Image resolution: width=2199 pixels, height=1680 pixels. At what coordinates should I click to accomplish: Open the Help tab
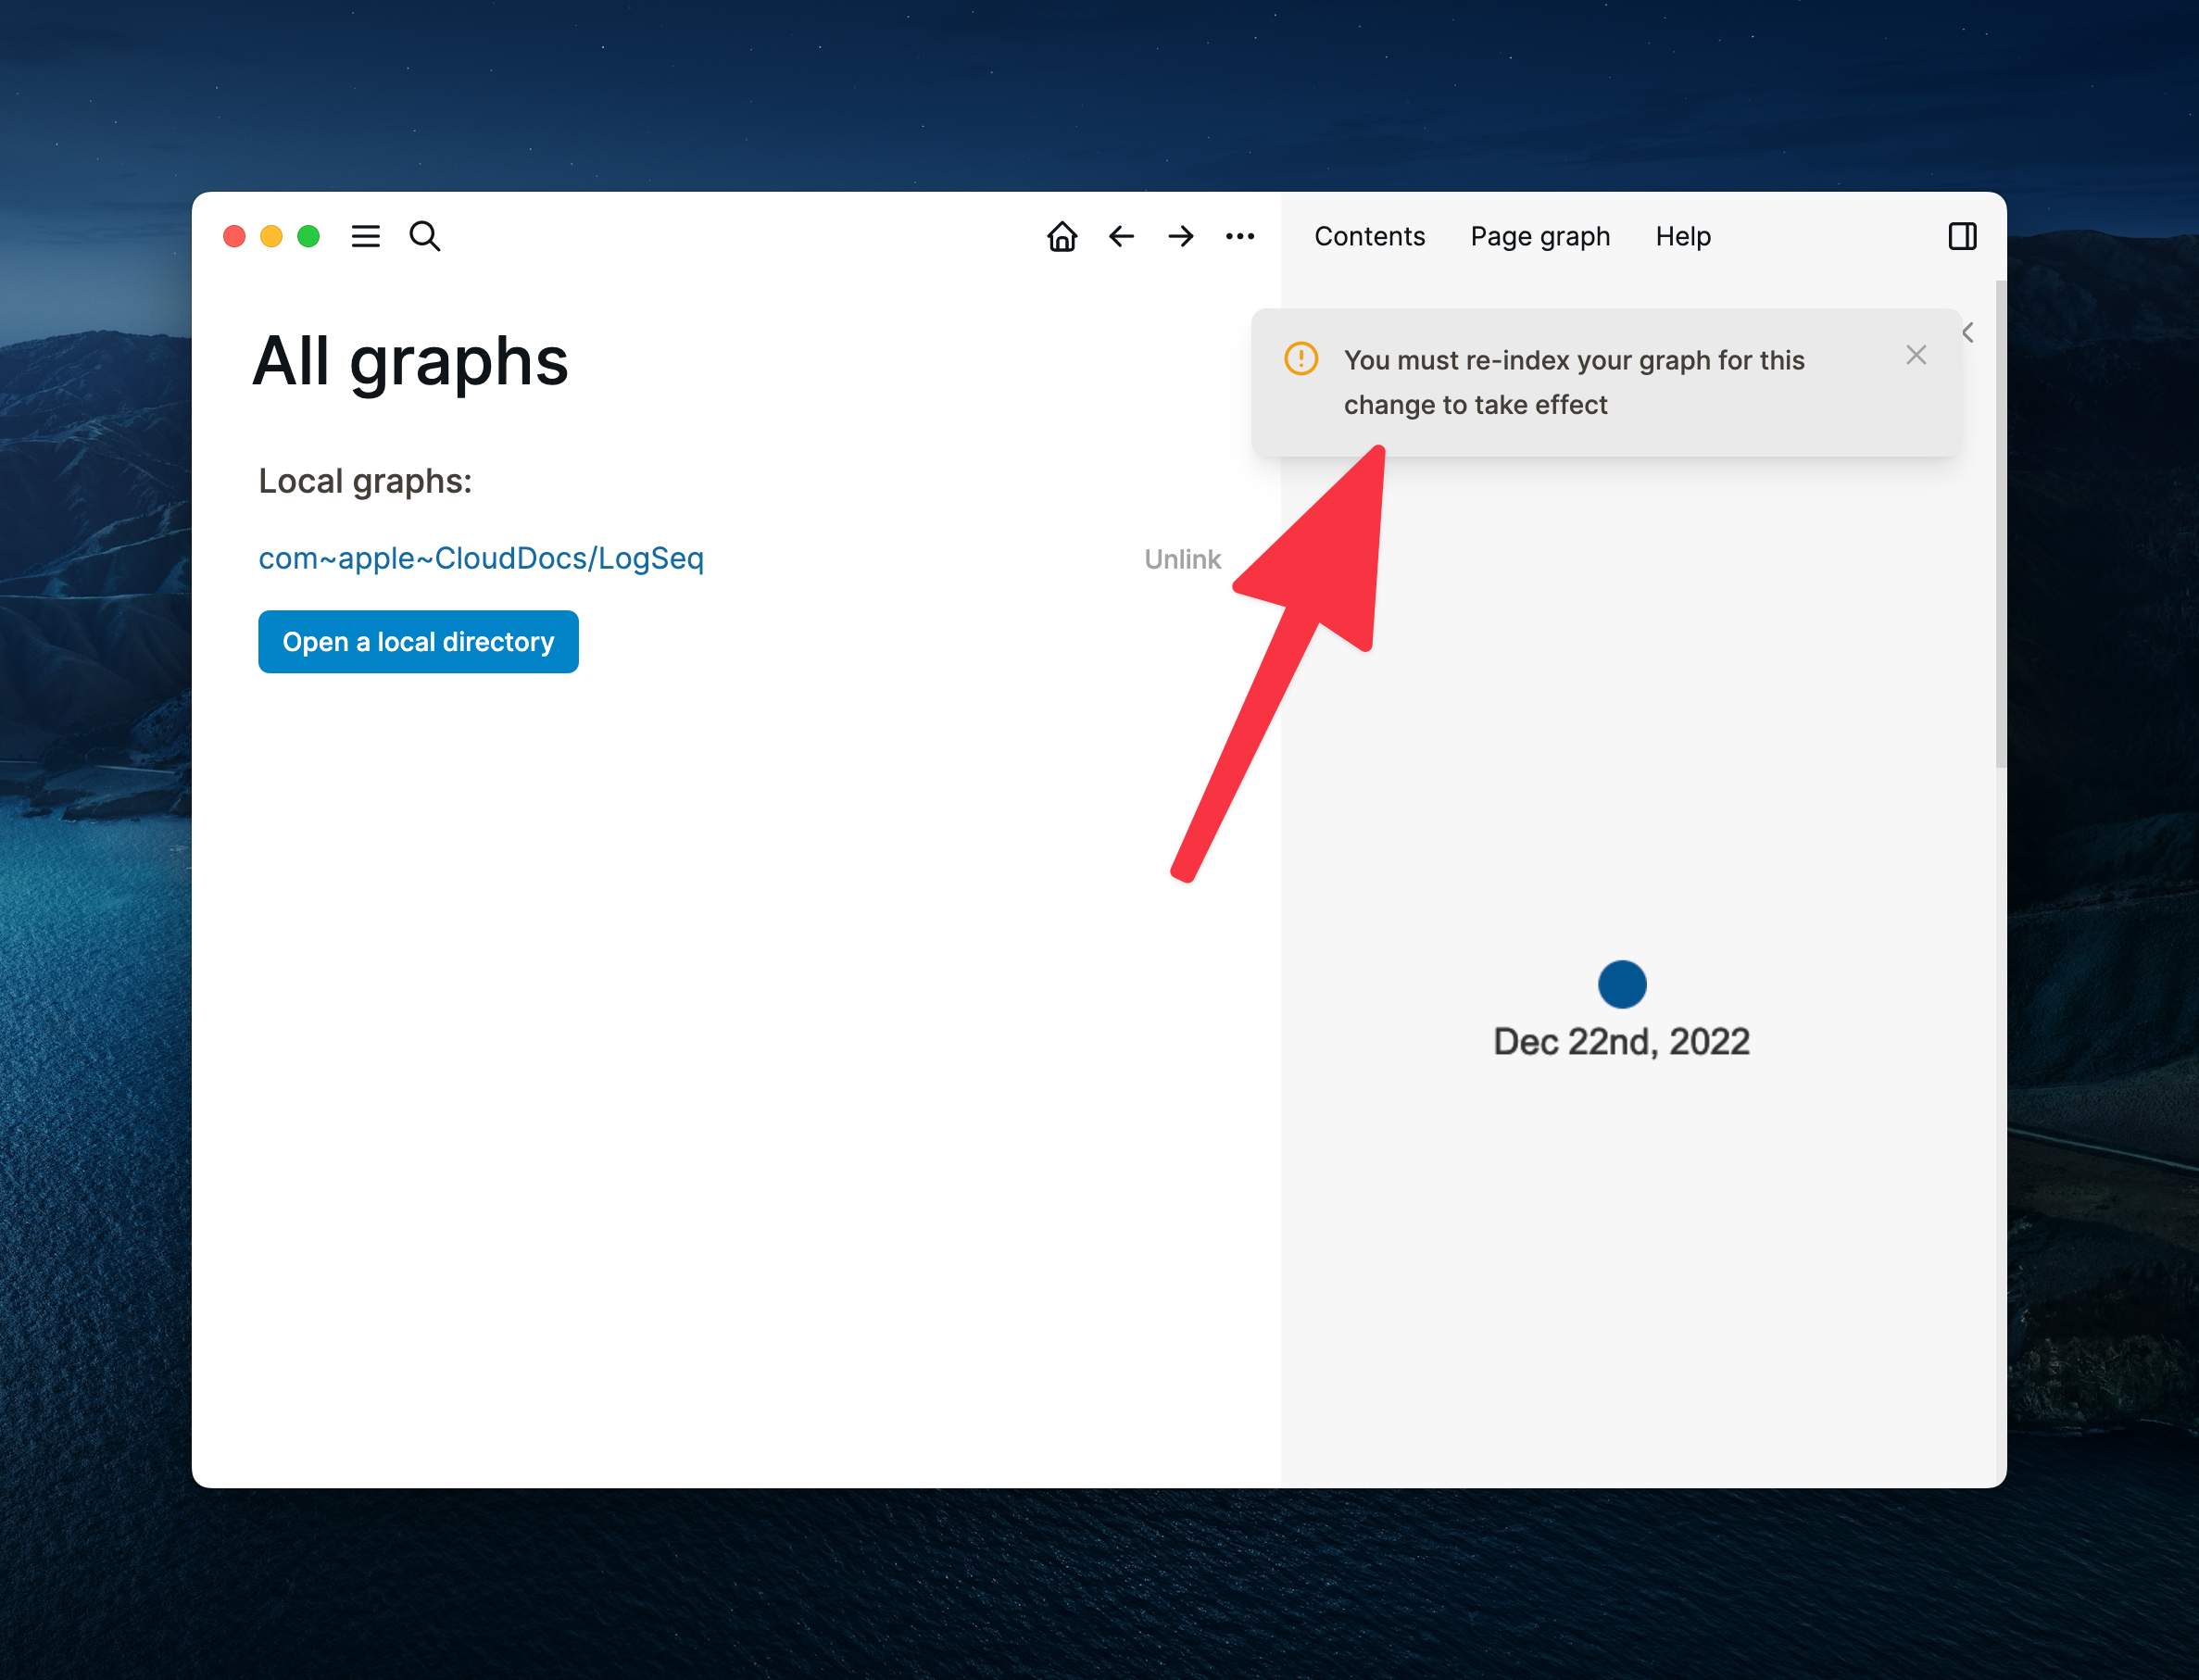coord(1683,236)
